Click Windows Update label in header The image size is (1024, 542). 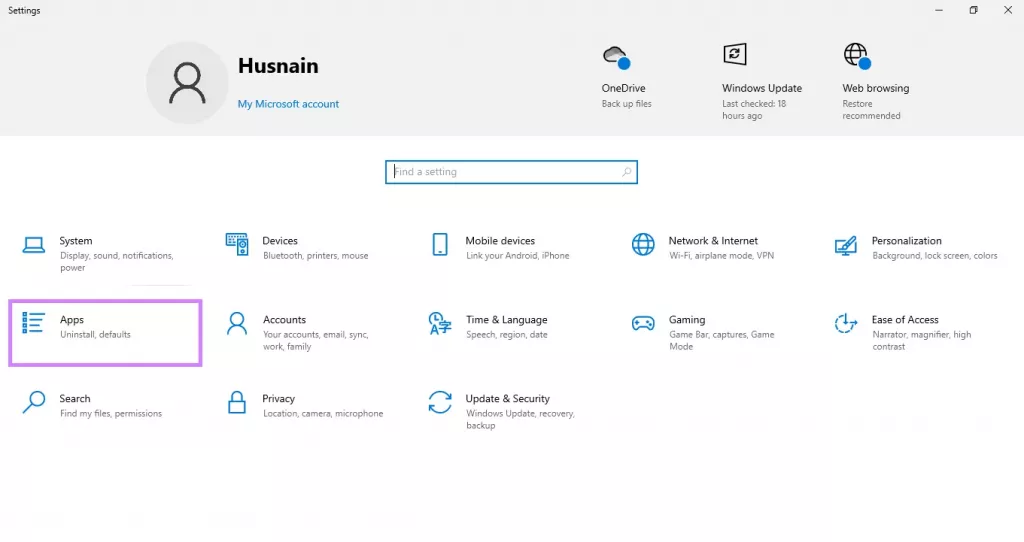click(762, 88)
